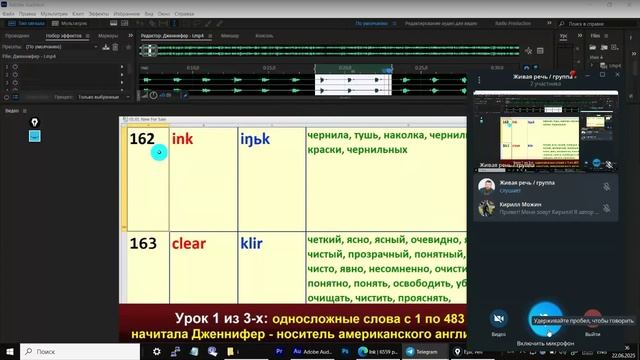Switch to Edge browser 'Ink' taskbar button

[x=378, y=351]
